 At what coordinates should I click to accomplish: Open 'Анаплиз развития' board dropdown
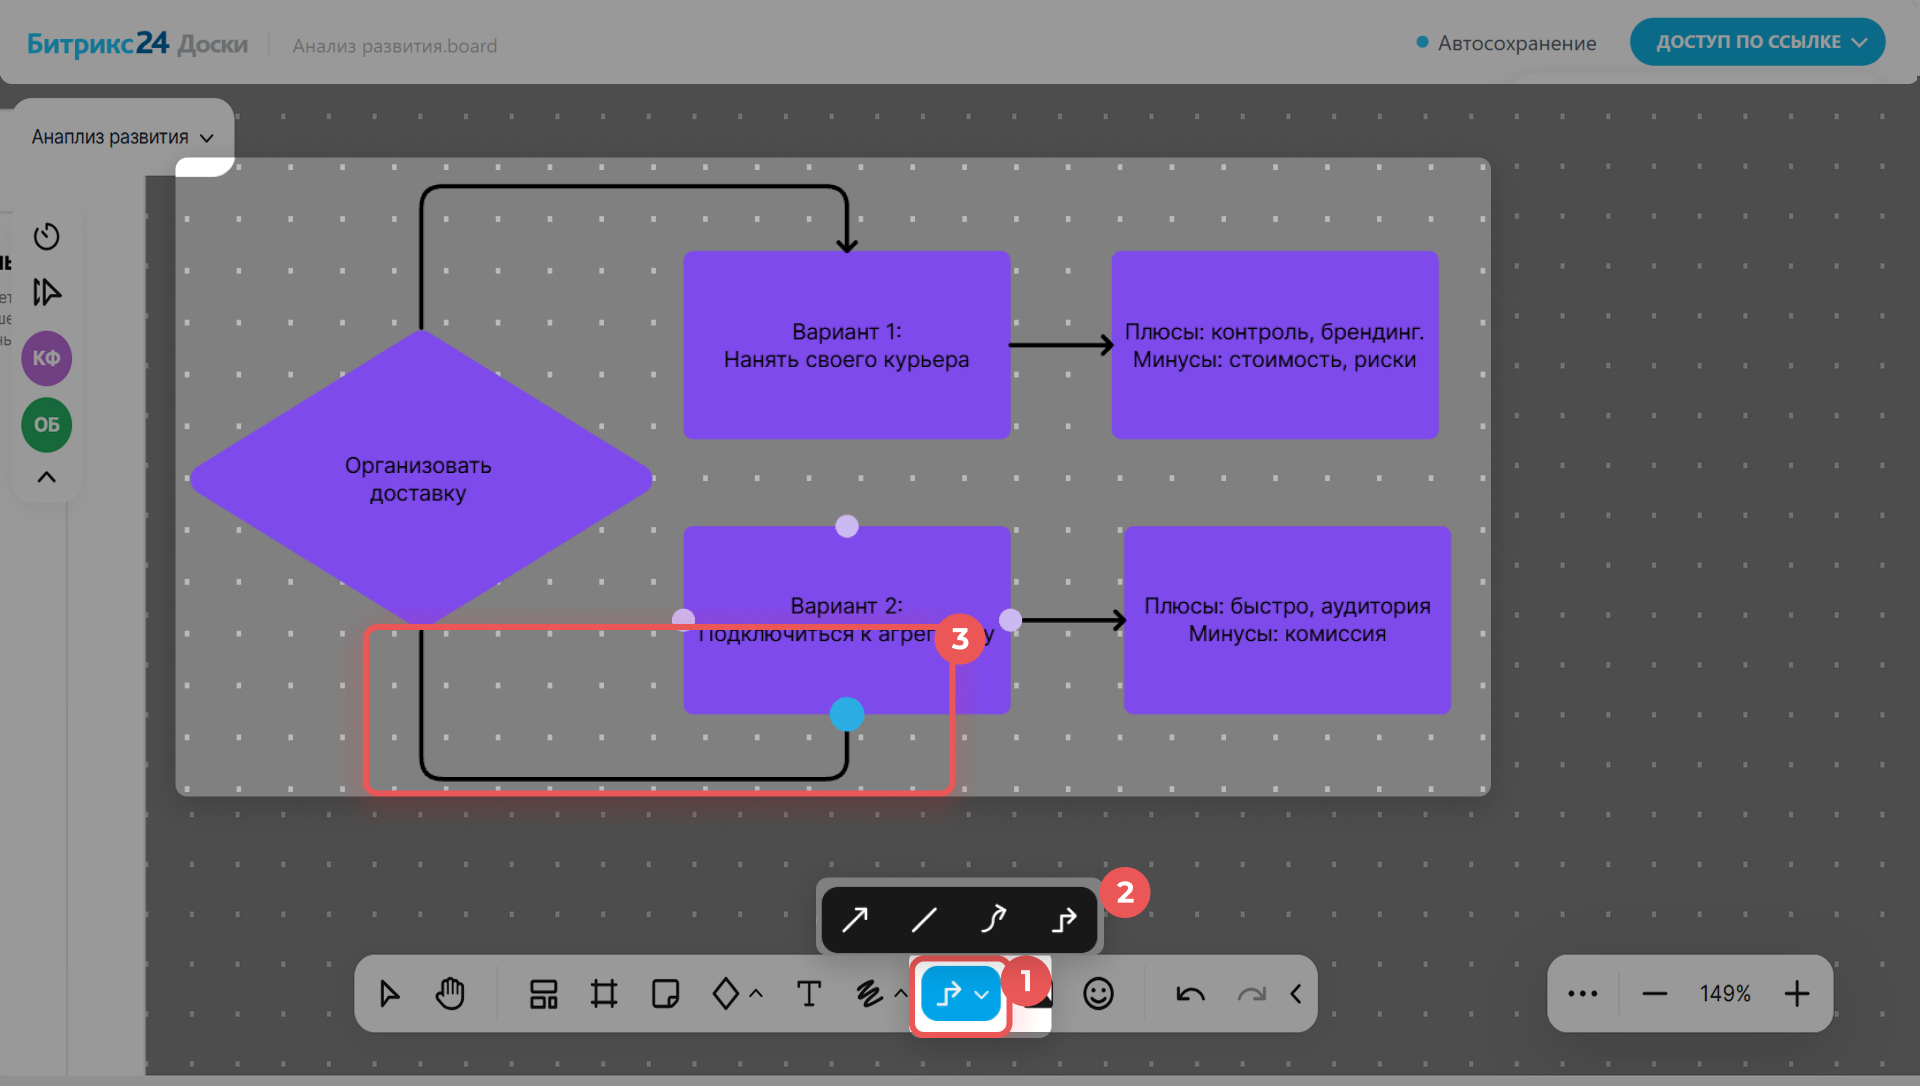(122, 137)
